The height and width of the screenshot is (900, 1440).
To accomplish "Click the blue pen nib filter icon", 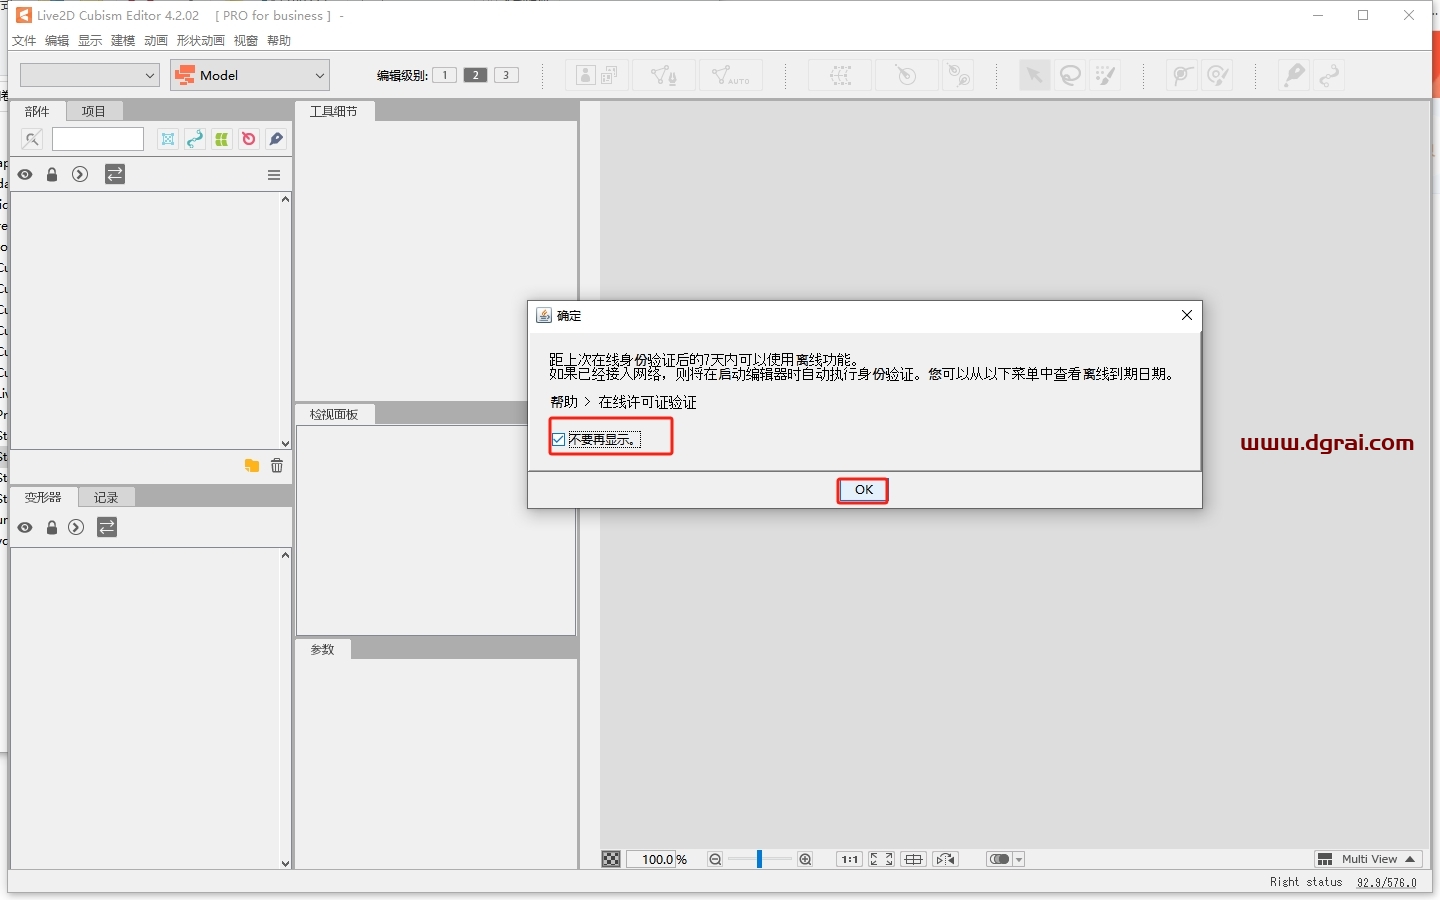I will (x=276, y=139).
